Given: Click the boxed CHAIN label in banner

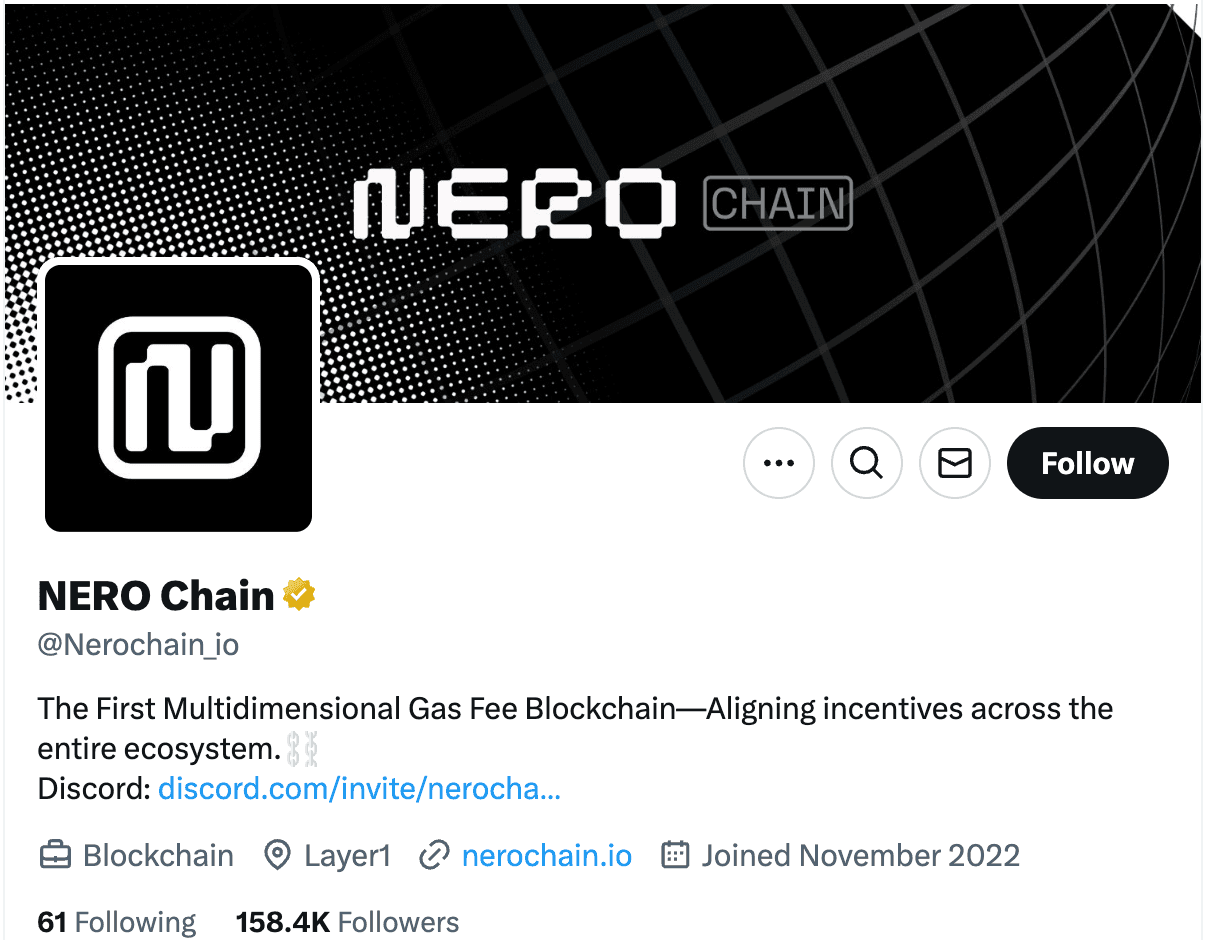Looking at the screenshot, I should 778,203.
